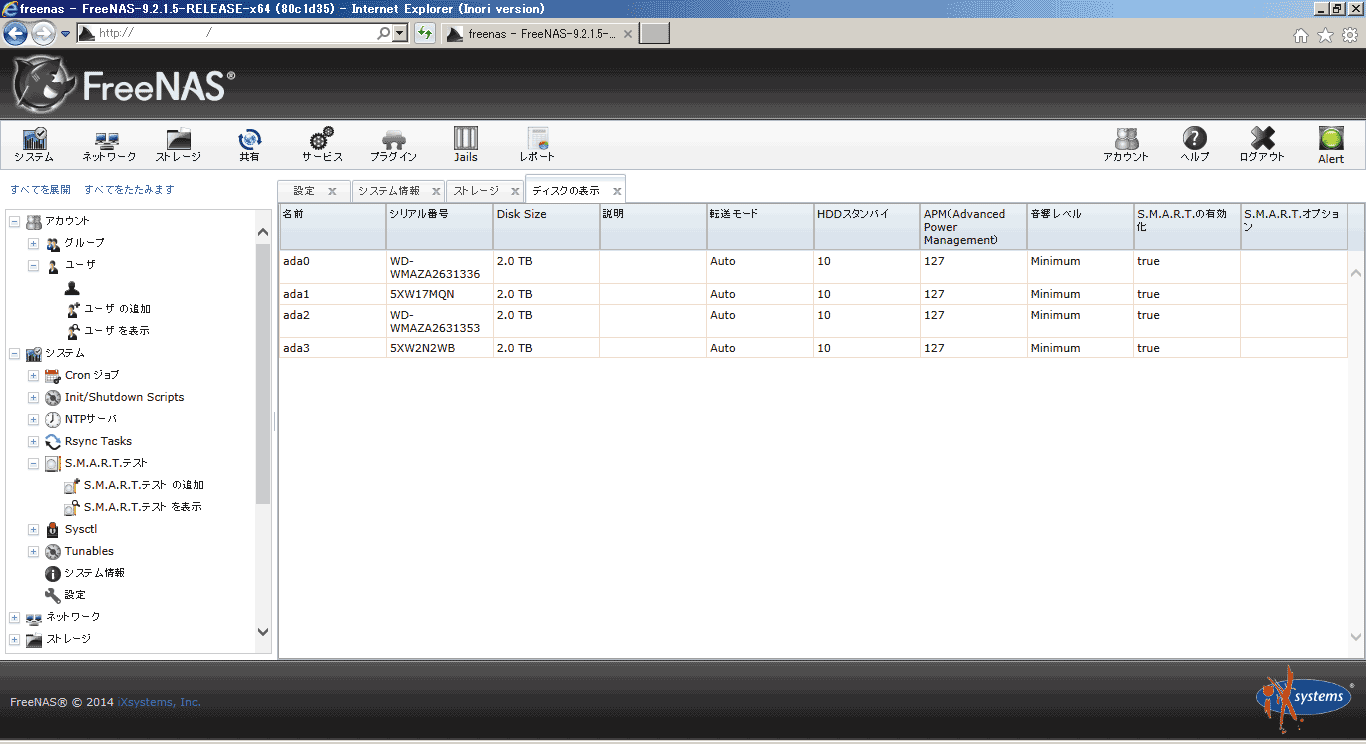The width and height of the screenshot is (1366, 744).
Task: Expand the グループ tree node
Action: [x=33, y=243]
